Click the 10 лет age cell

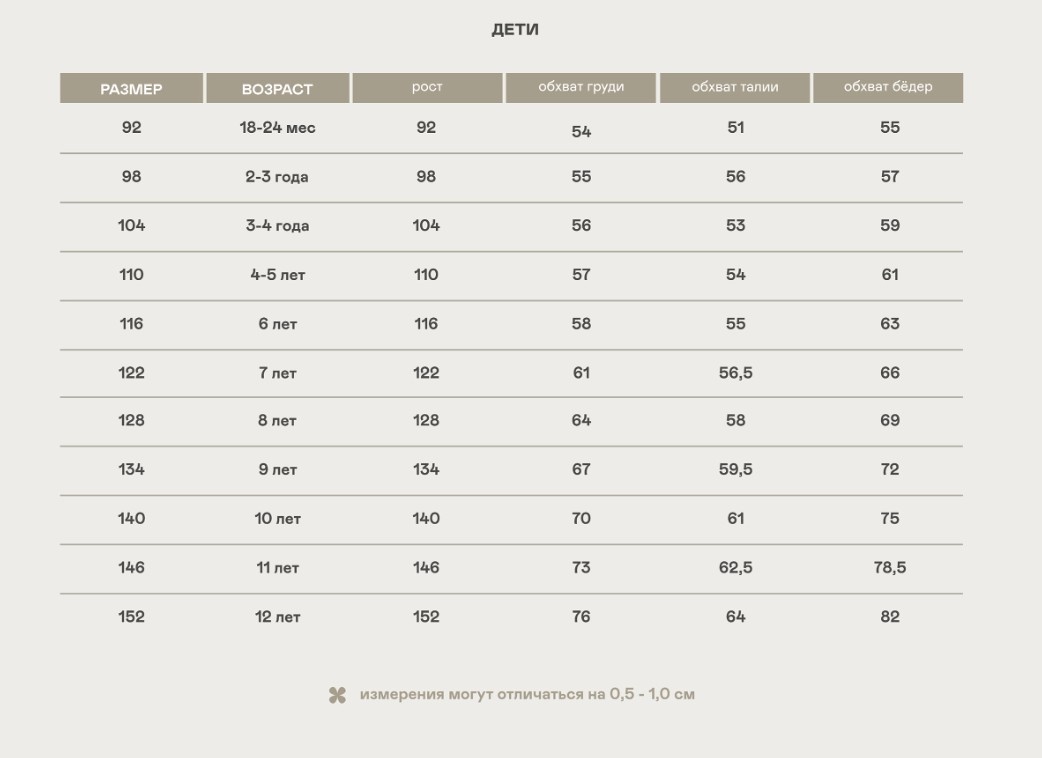(277, 518)
